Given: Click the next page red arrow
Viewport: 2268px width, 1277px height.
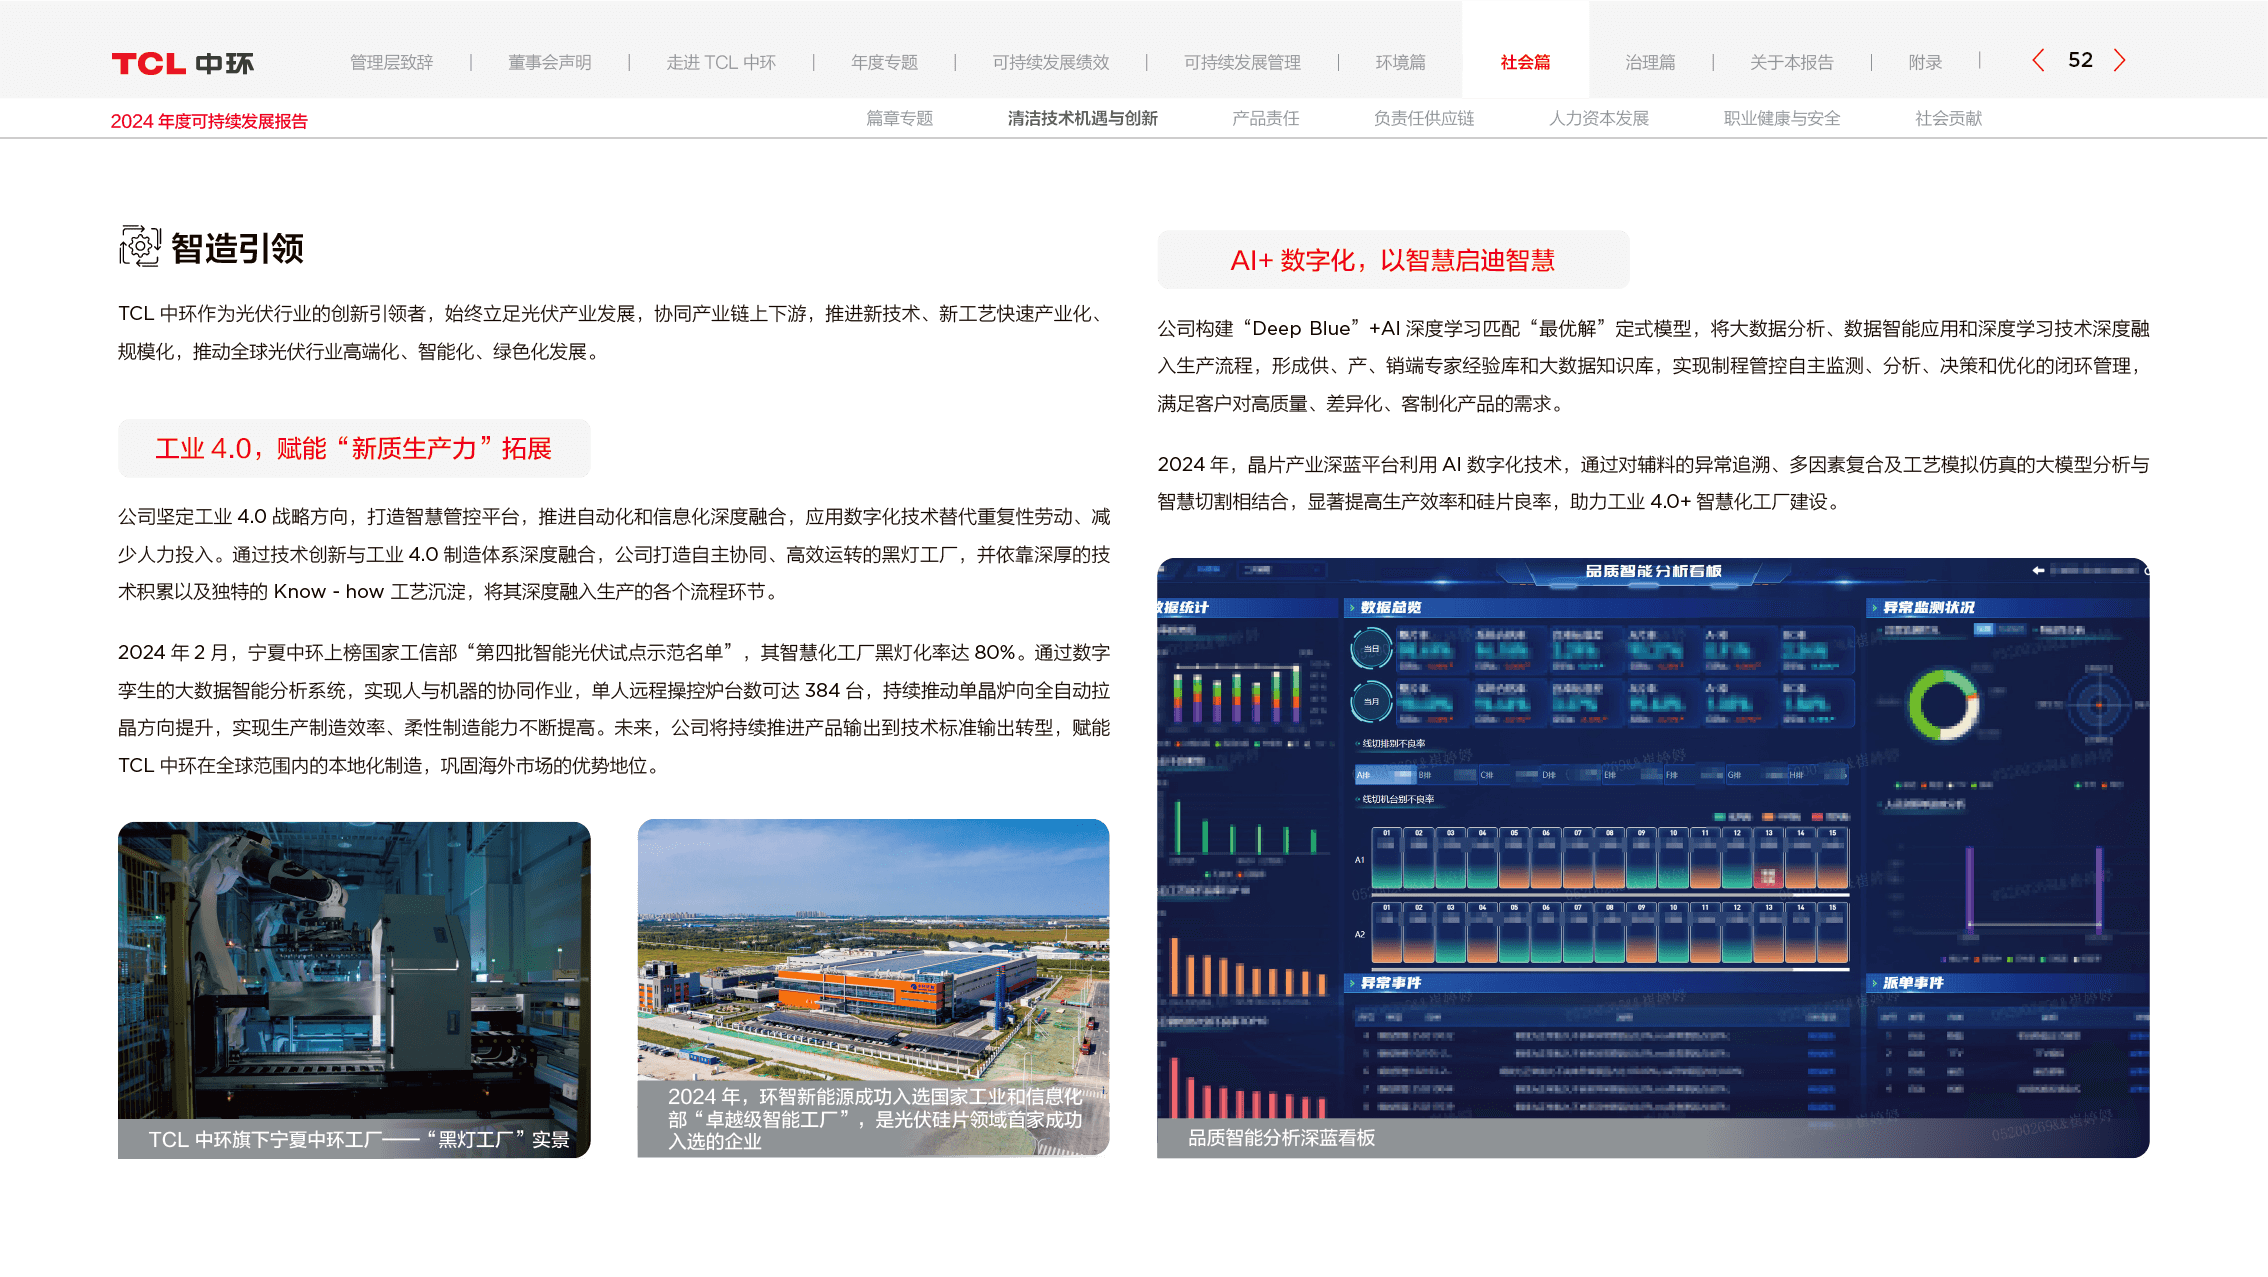Looking at the screenshot, I should [2120, 61].
